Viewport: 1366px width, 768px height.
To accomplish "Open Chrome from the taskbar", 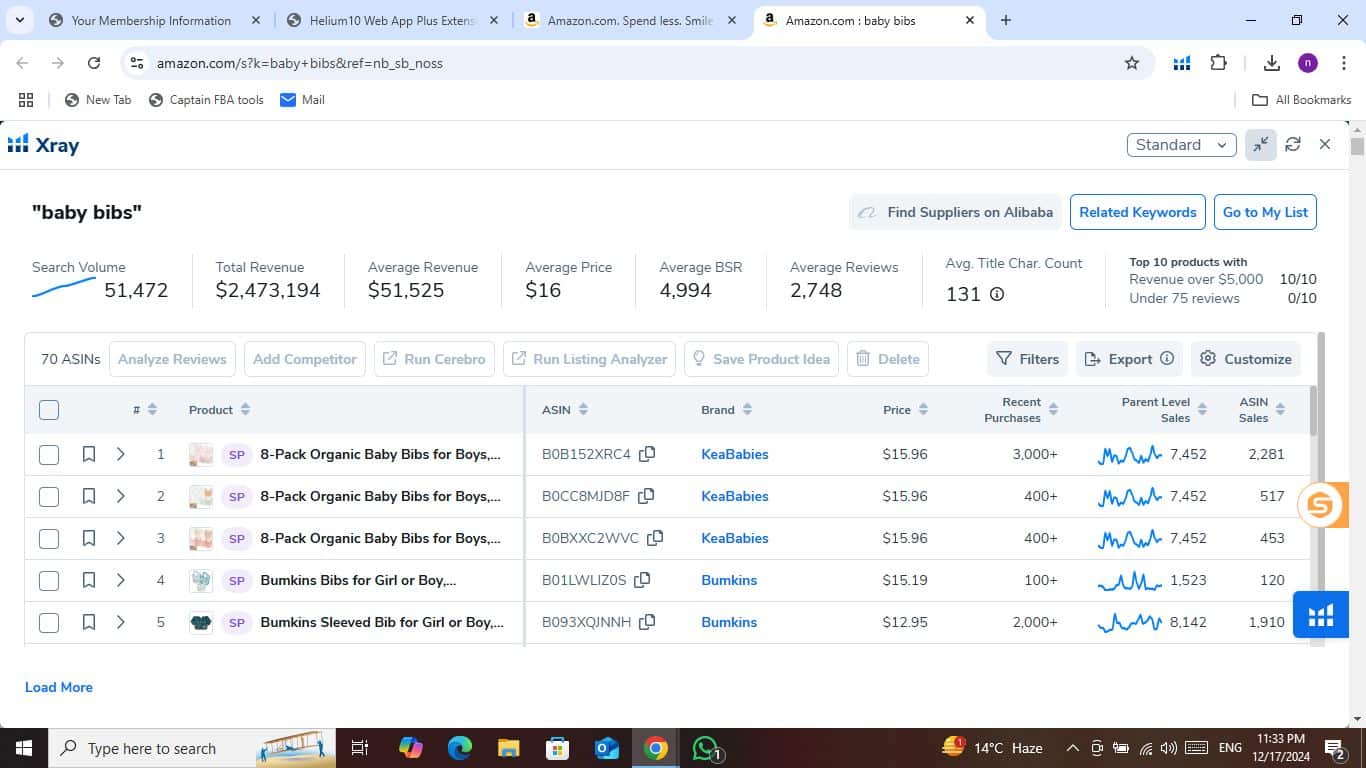I will pyautogui.click(x=656, y=748).
